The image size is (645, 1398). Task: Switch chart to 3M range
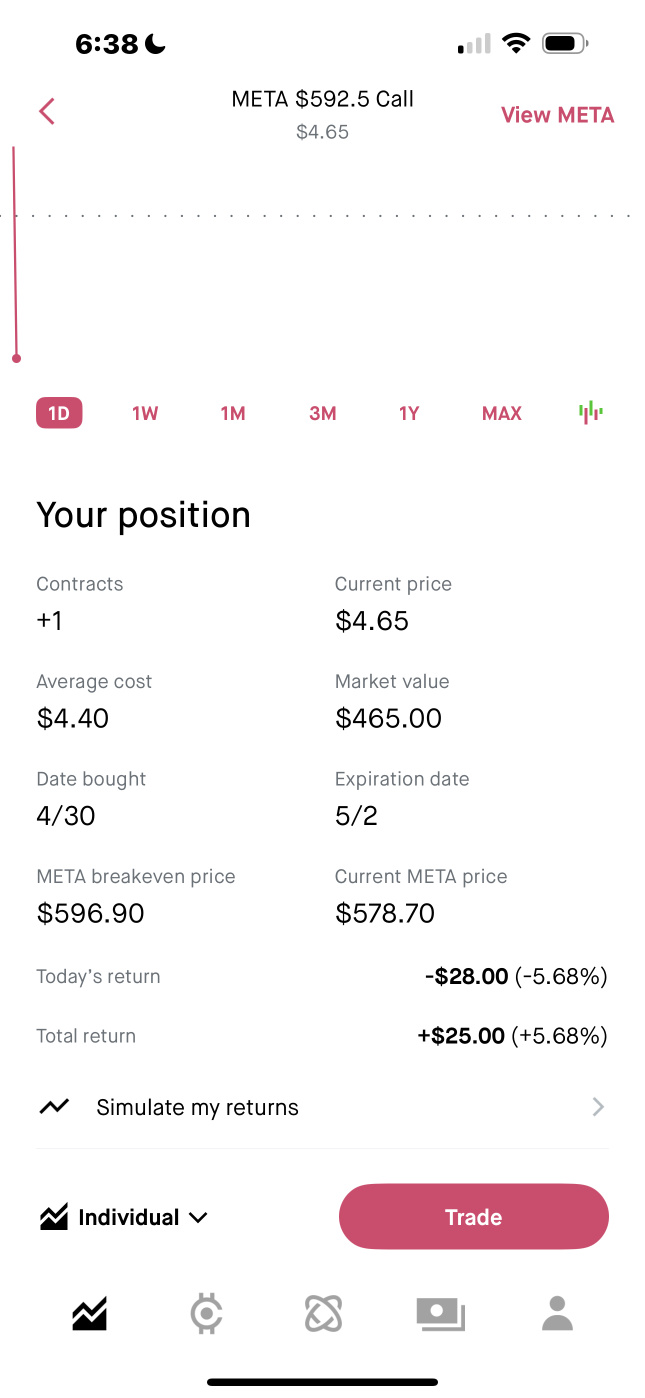(x=322, y=413)
